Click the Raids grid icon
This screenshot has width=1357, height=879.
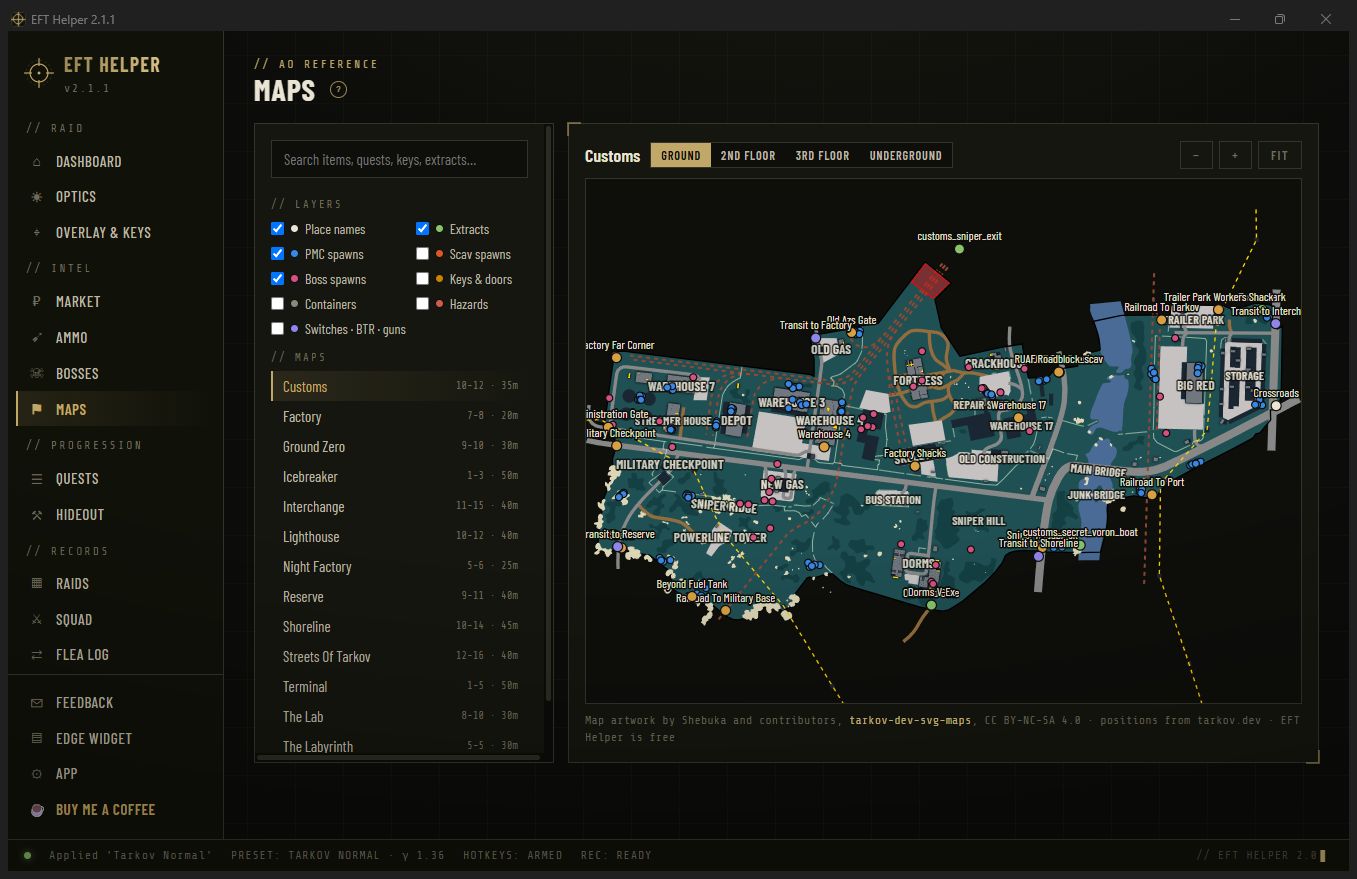pyautogui.click(x=37, y=584)
